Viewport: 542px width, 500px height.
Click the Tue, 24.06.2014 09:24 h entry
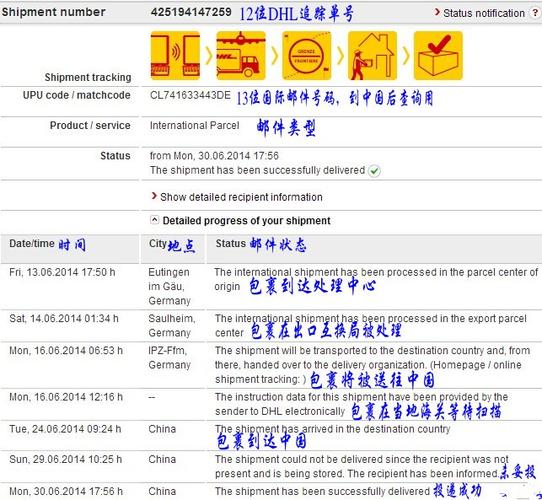[65, 429]
